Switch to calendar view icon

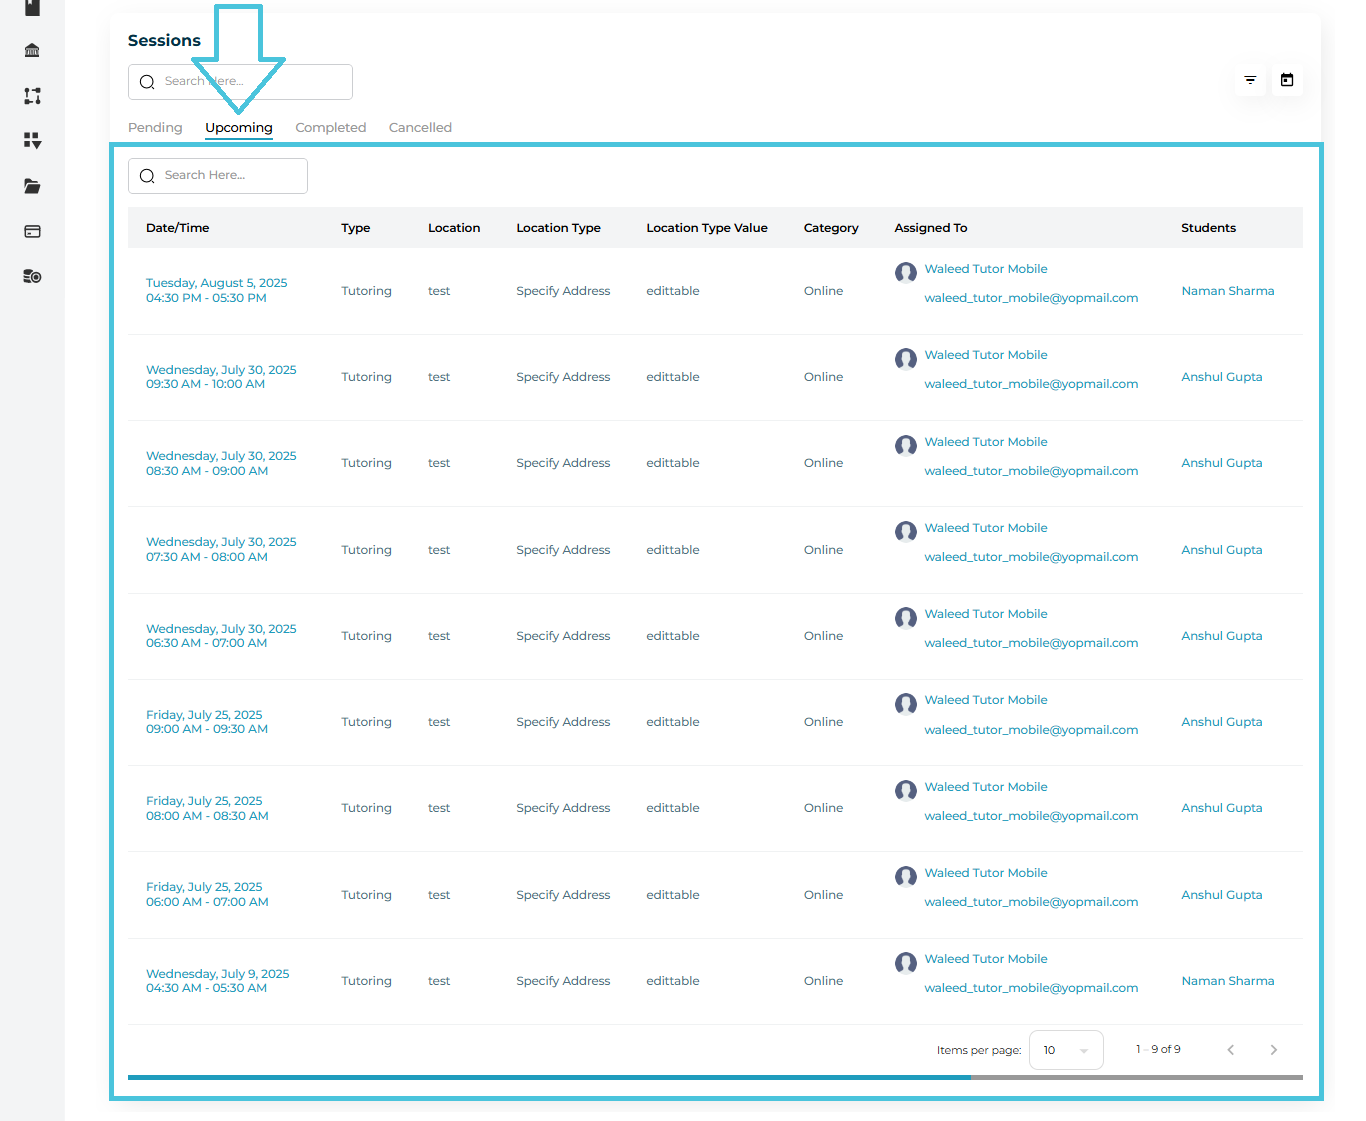pyautogui.click(x=1287, y=80)
